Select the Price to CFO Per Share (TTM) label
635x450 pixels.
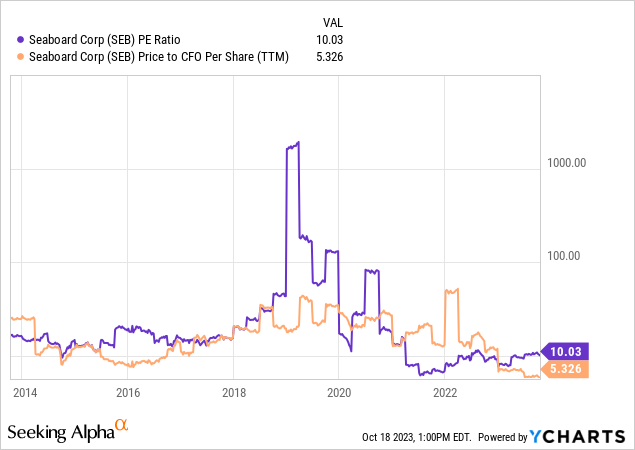159,57
